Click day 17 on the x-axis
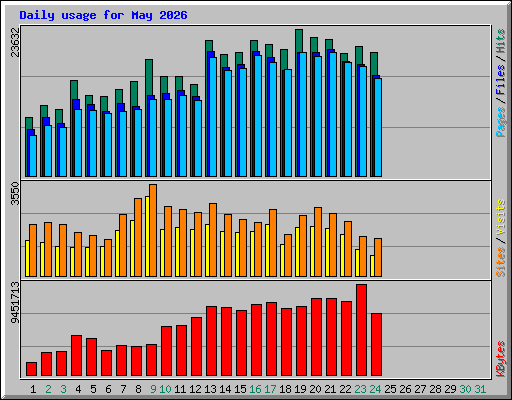 click(x=270, y=389)
